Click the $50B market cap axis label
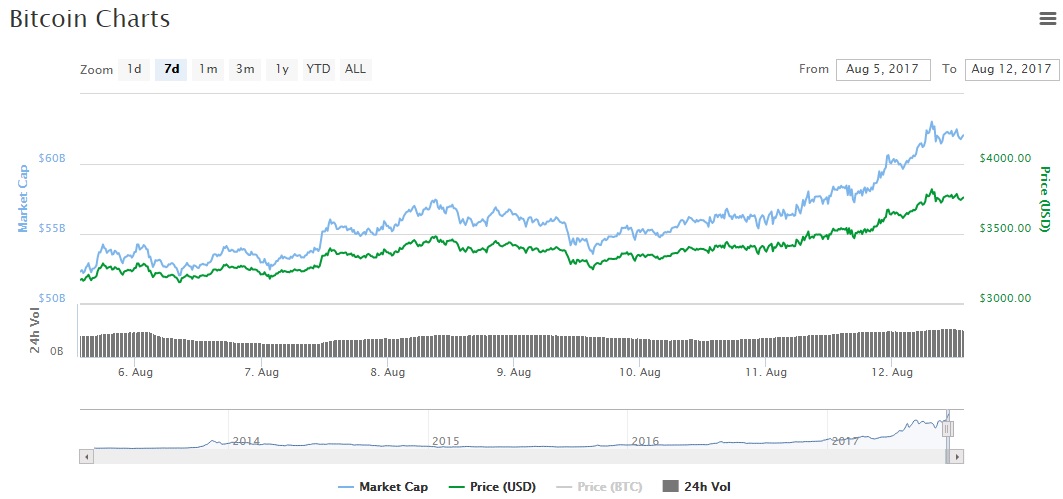The width and height of the screenshot is (1063, 499). (52, 298)
